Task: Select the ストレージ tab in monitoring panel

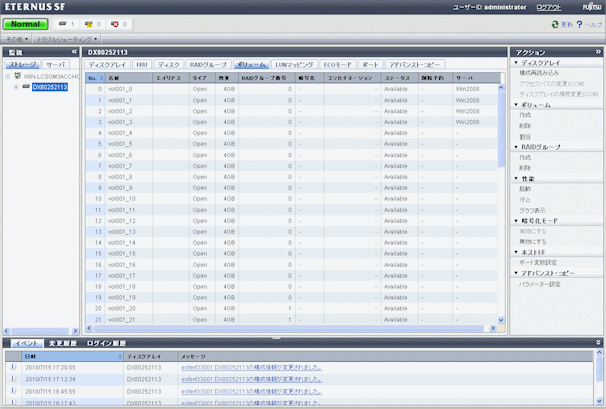Action: click(x=22, y=65)
